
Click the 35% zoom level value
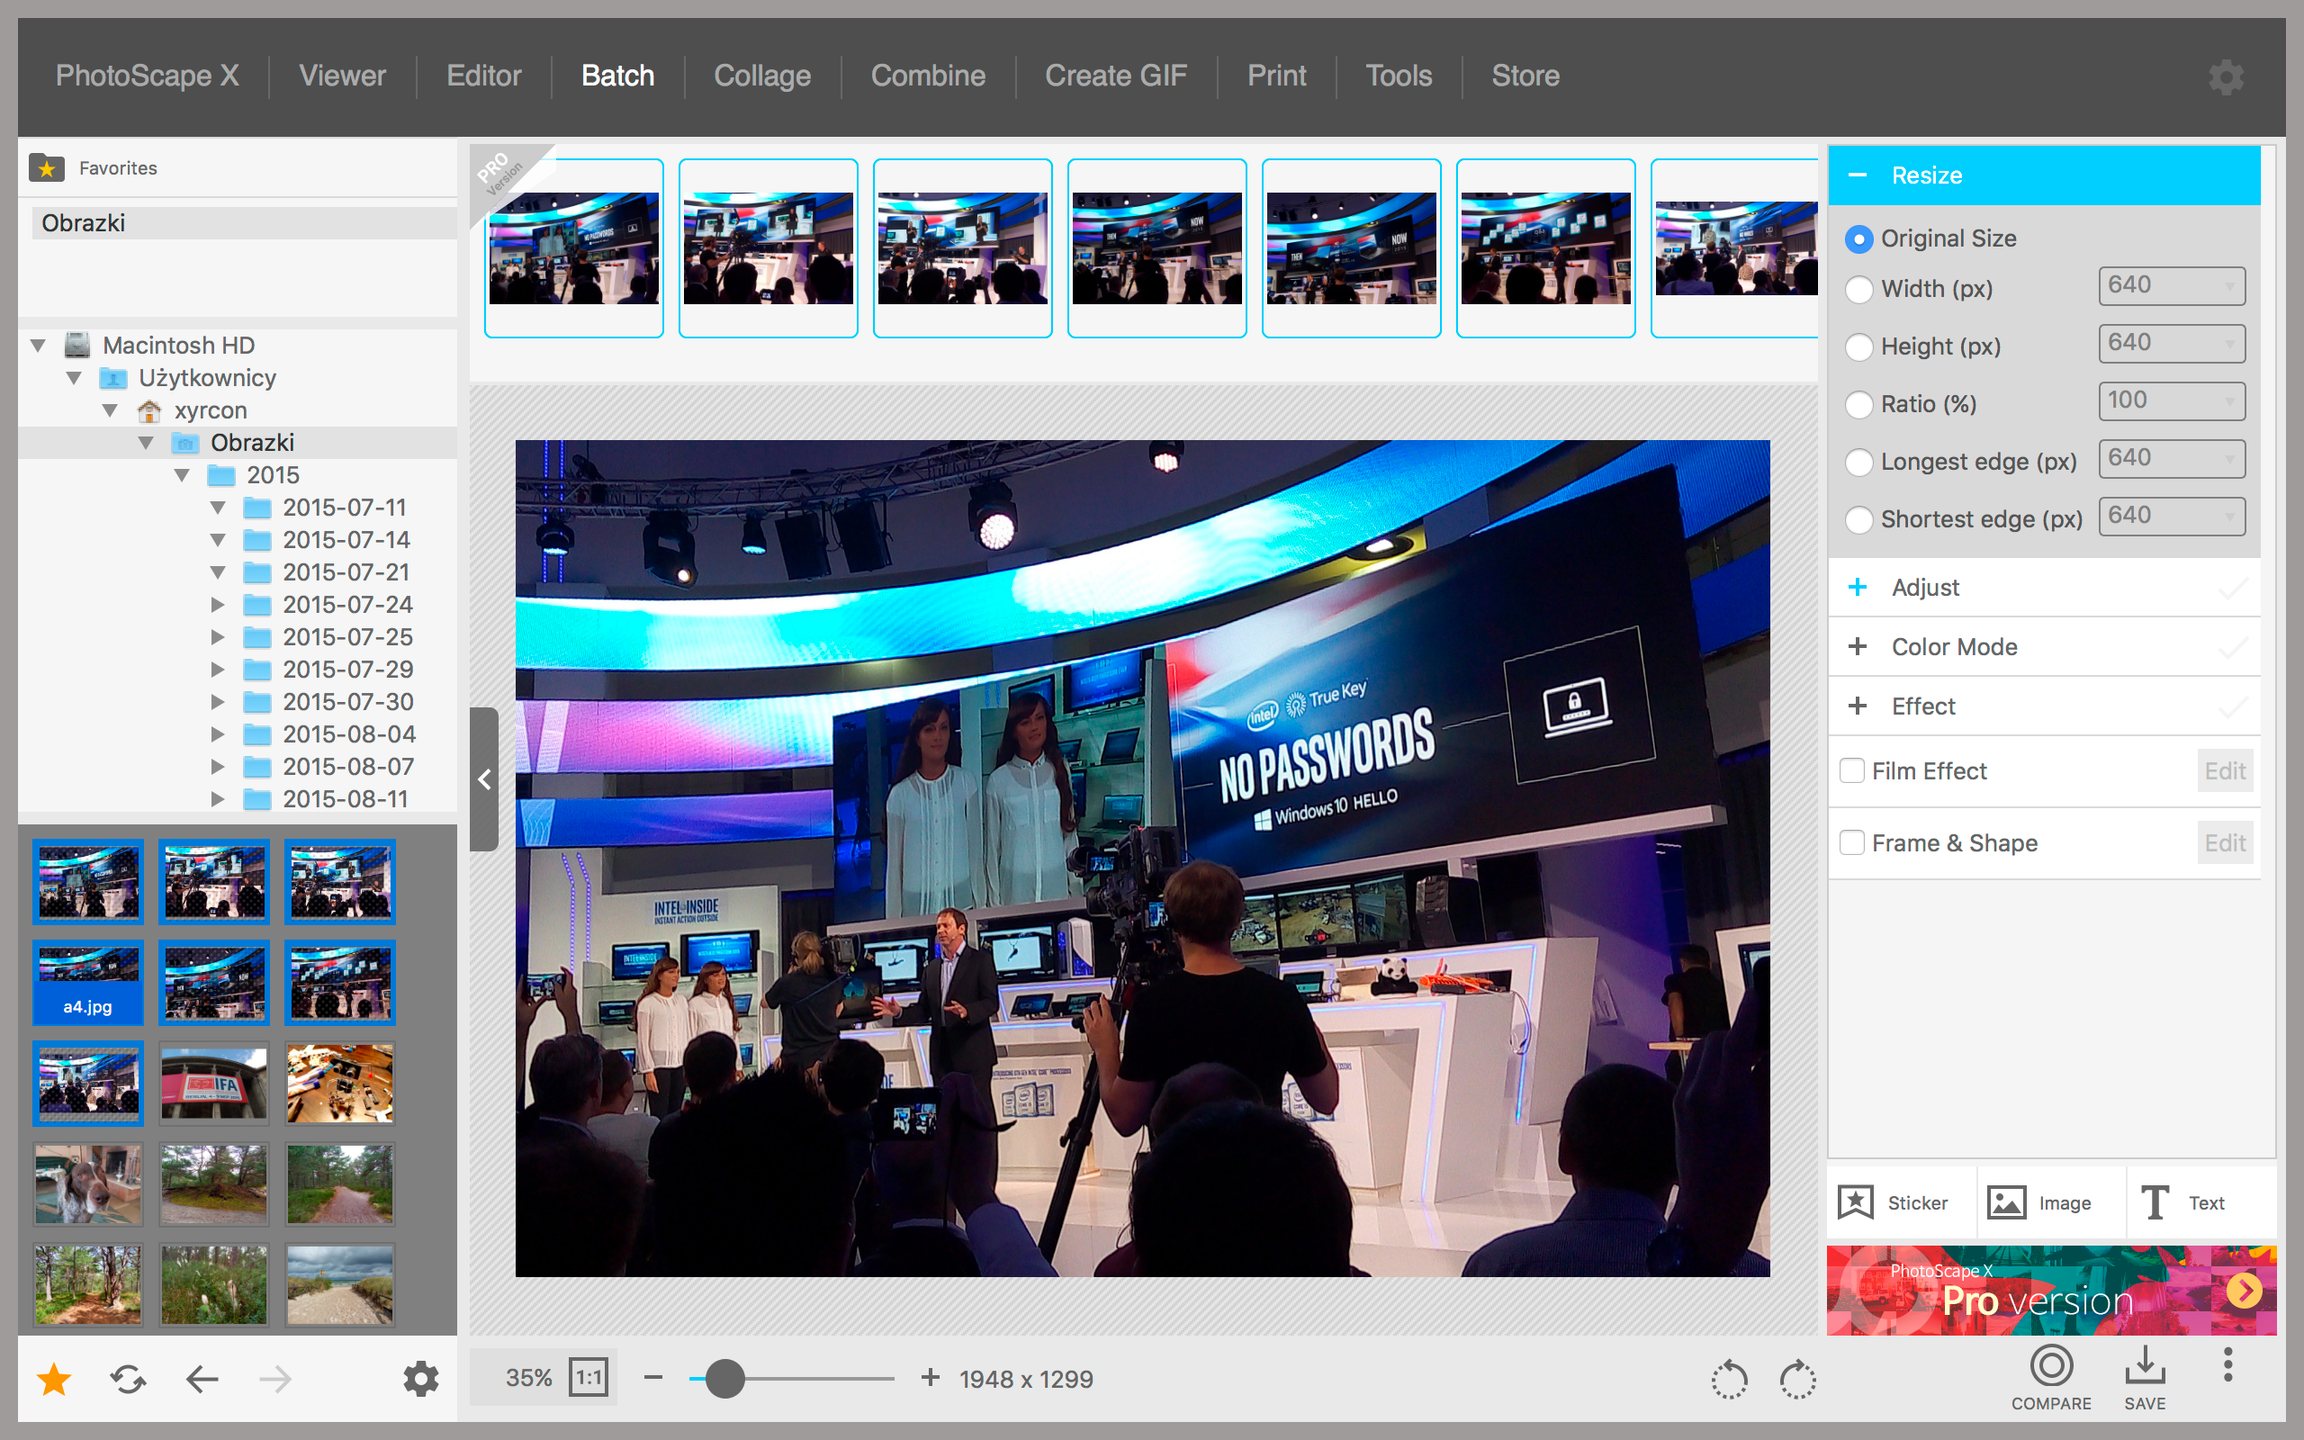[528, 1379]
